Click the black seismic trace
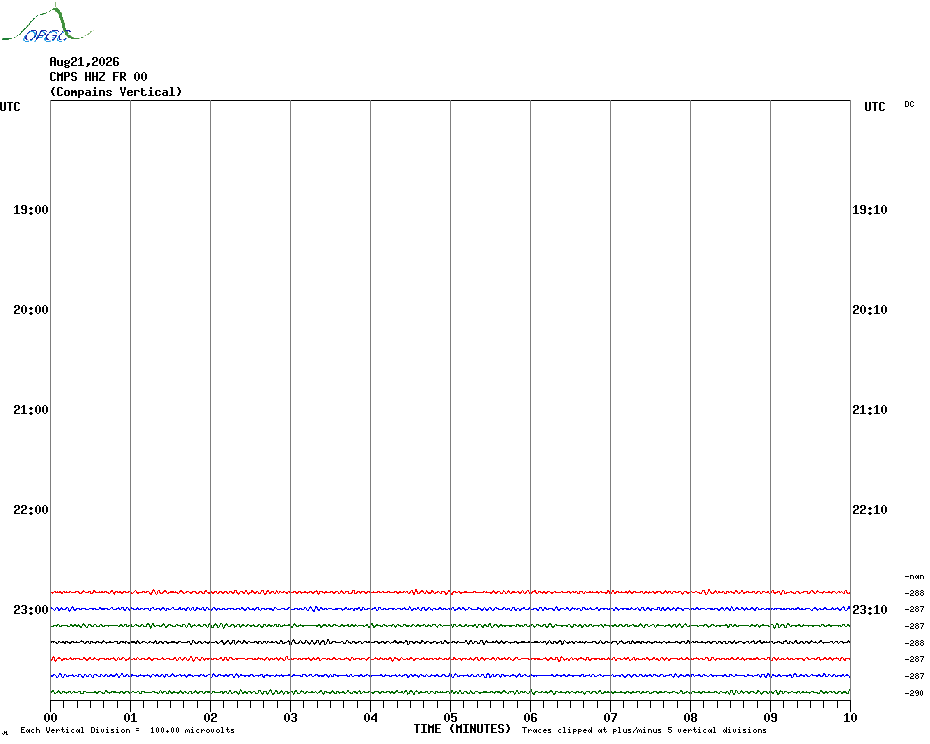 coord(451,642)
